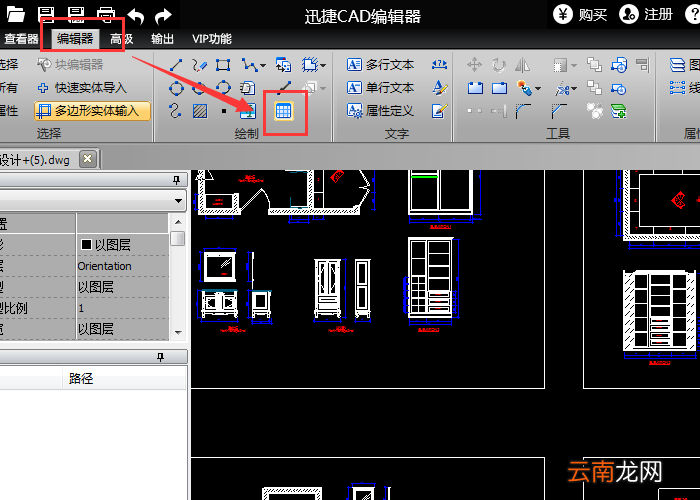The image size is (700, 500).
Task: Close the 设计+(5).dwg tab
Action: (x=88, y=159)
